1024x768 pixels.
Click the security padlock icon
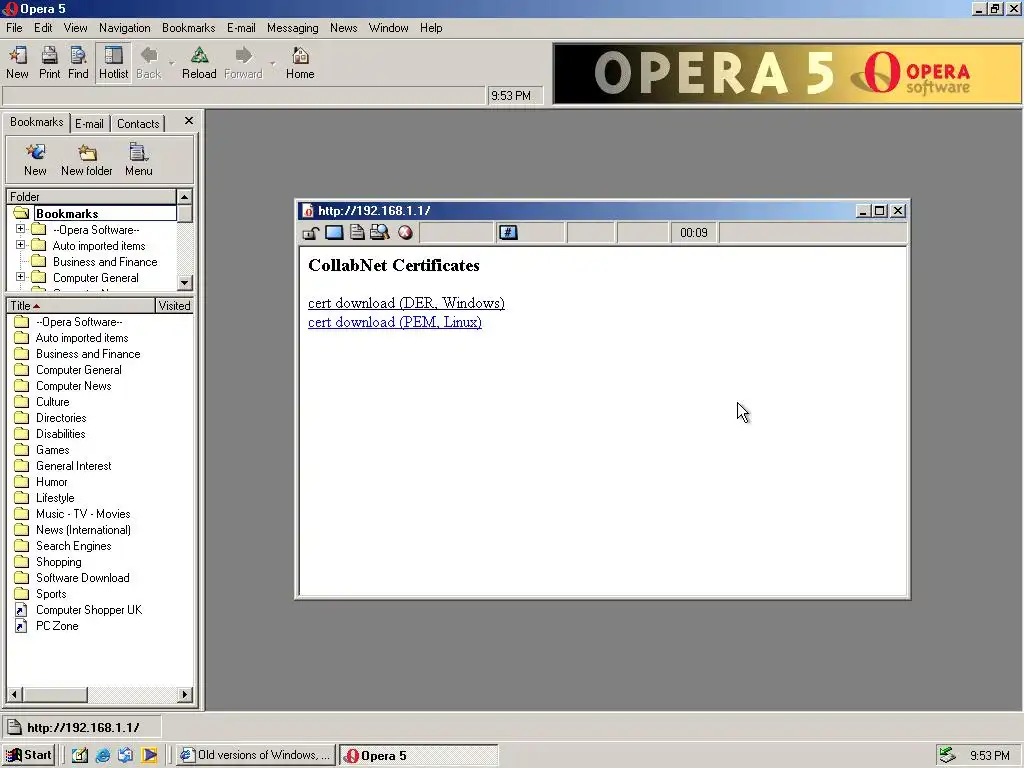point(310,232)
